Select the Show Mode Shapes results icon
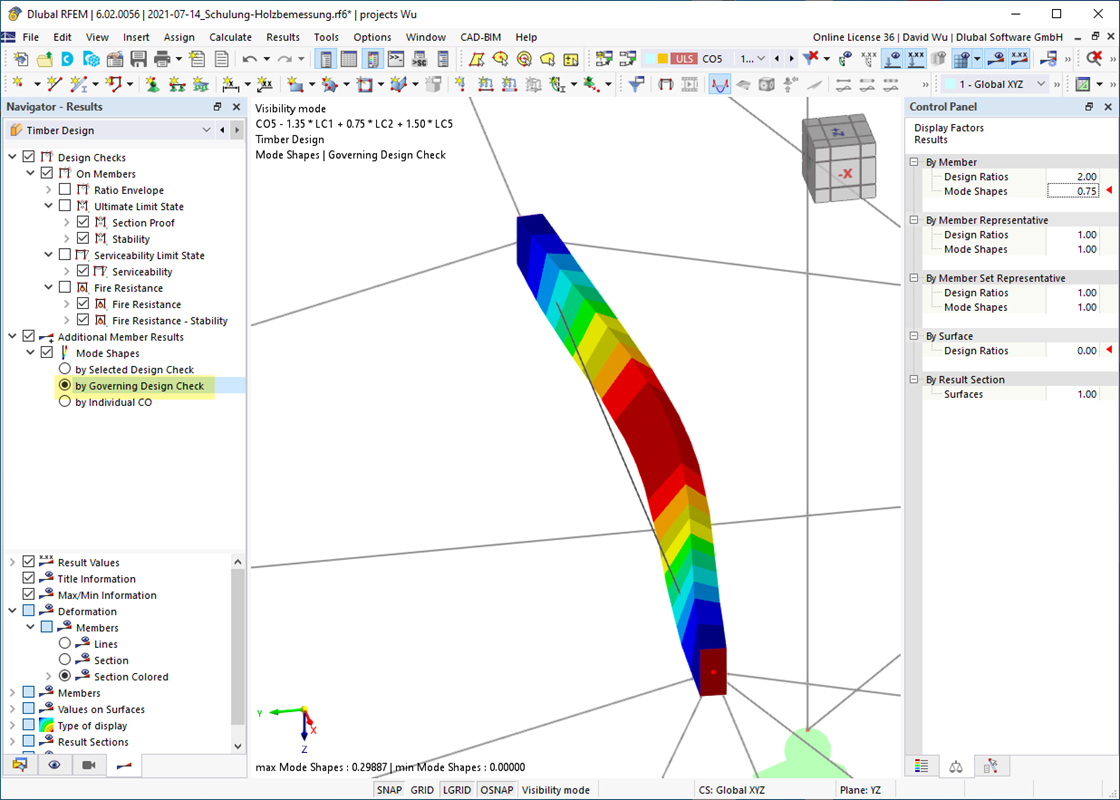1120x800 pixels. [x=720, y=83]
